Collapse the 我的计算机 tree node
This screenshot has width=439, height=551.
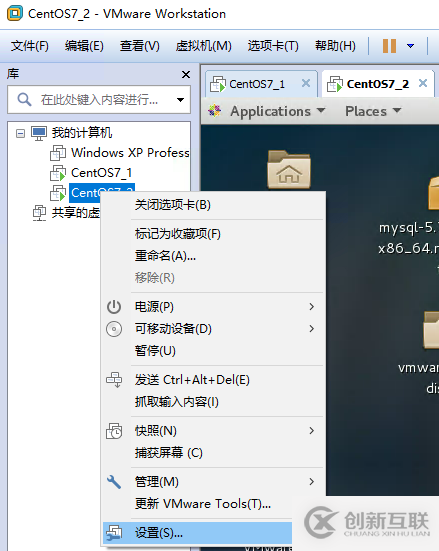(20, 133)
